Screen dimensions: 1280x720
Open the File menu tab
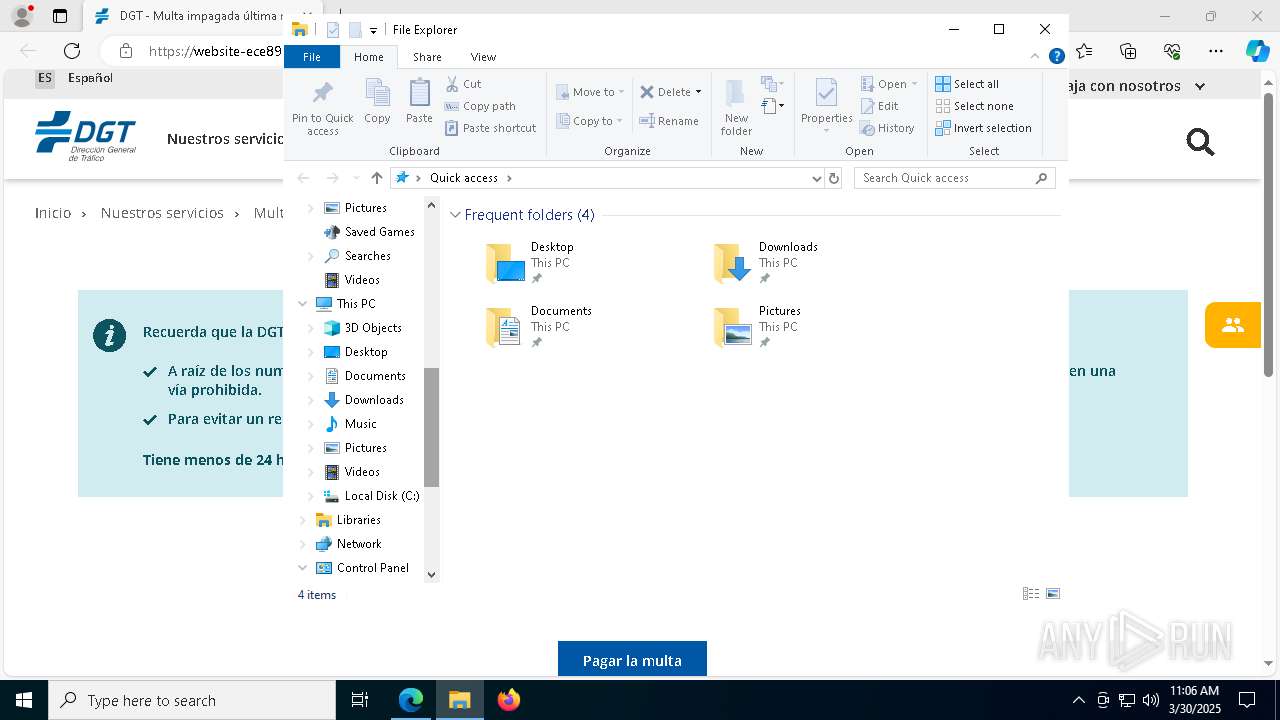[x=312, y=57]
